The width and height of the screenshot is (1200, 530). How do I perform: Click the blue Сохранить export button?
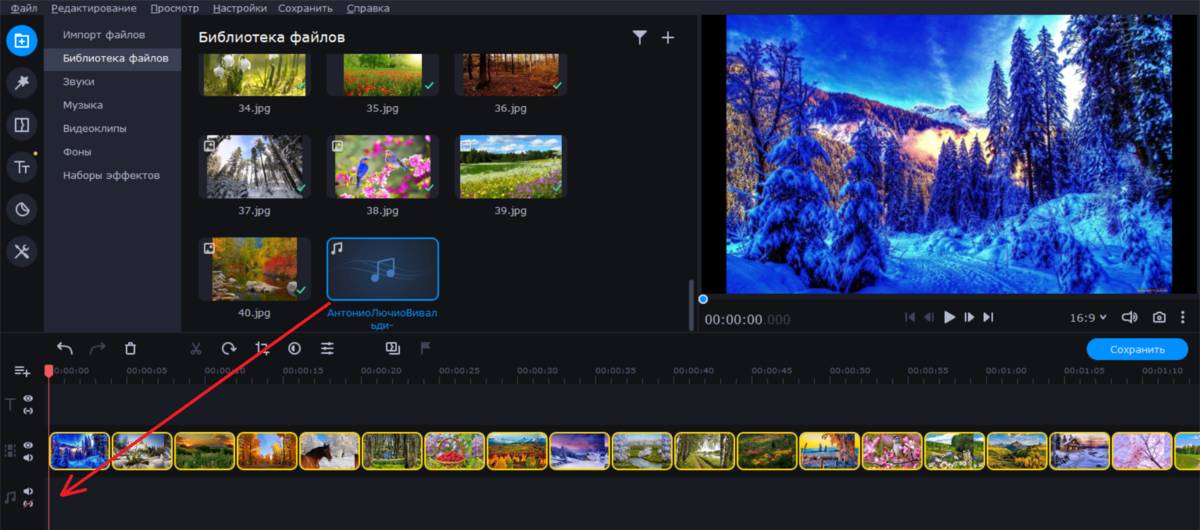1137,349
